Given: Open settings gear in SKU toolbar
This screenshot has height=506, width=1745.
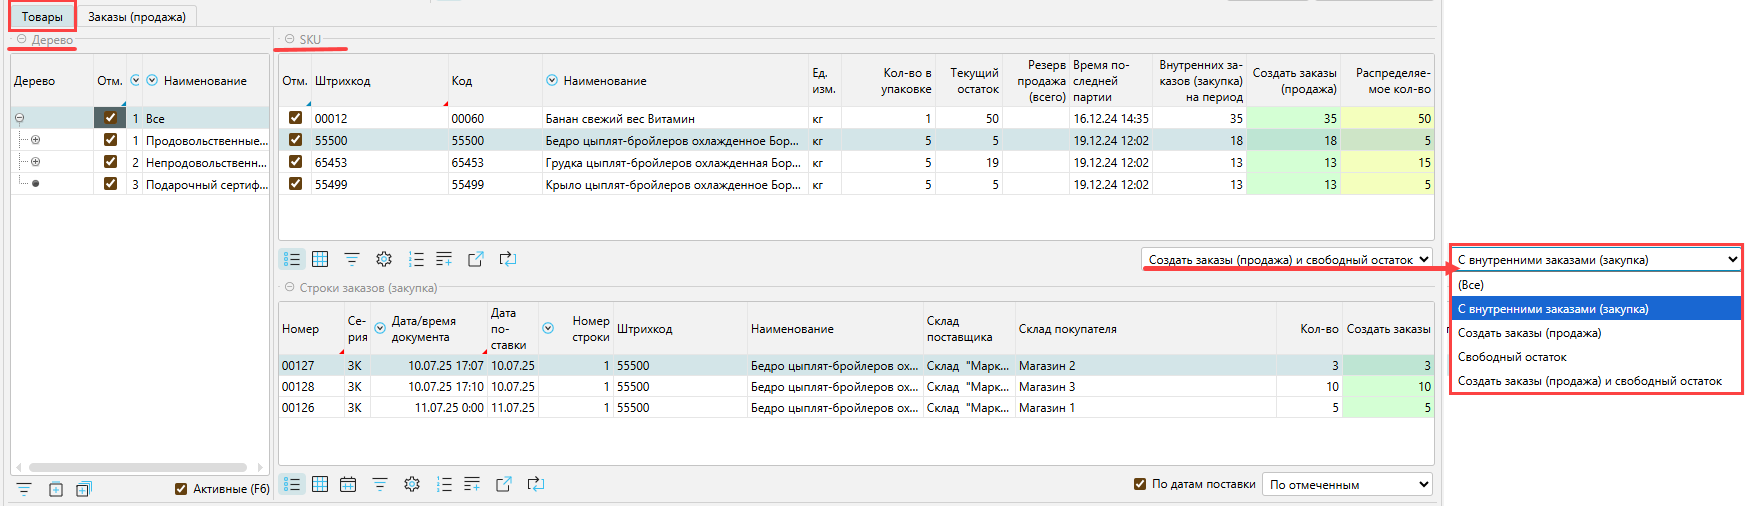Looking at the screenshot, I should pos(384,259).
